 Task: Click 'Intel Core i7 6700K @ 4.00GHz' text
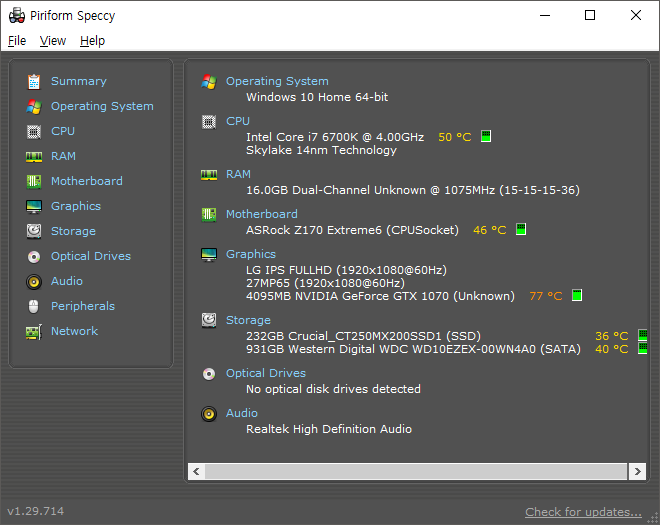(x=335, y=137)
